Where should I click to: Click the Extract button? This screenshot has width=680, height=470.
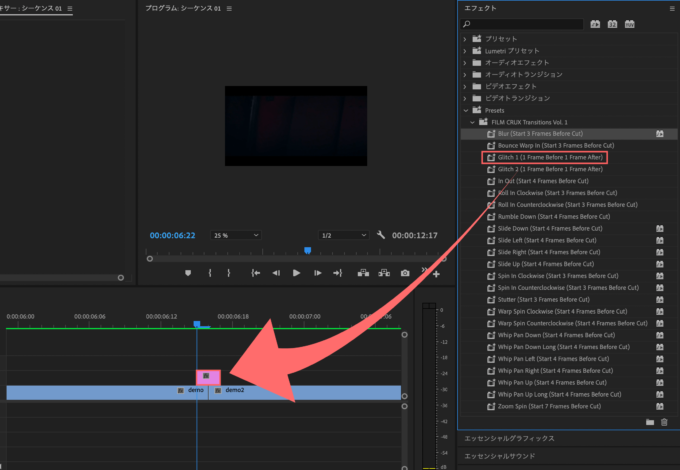384,273
